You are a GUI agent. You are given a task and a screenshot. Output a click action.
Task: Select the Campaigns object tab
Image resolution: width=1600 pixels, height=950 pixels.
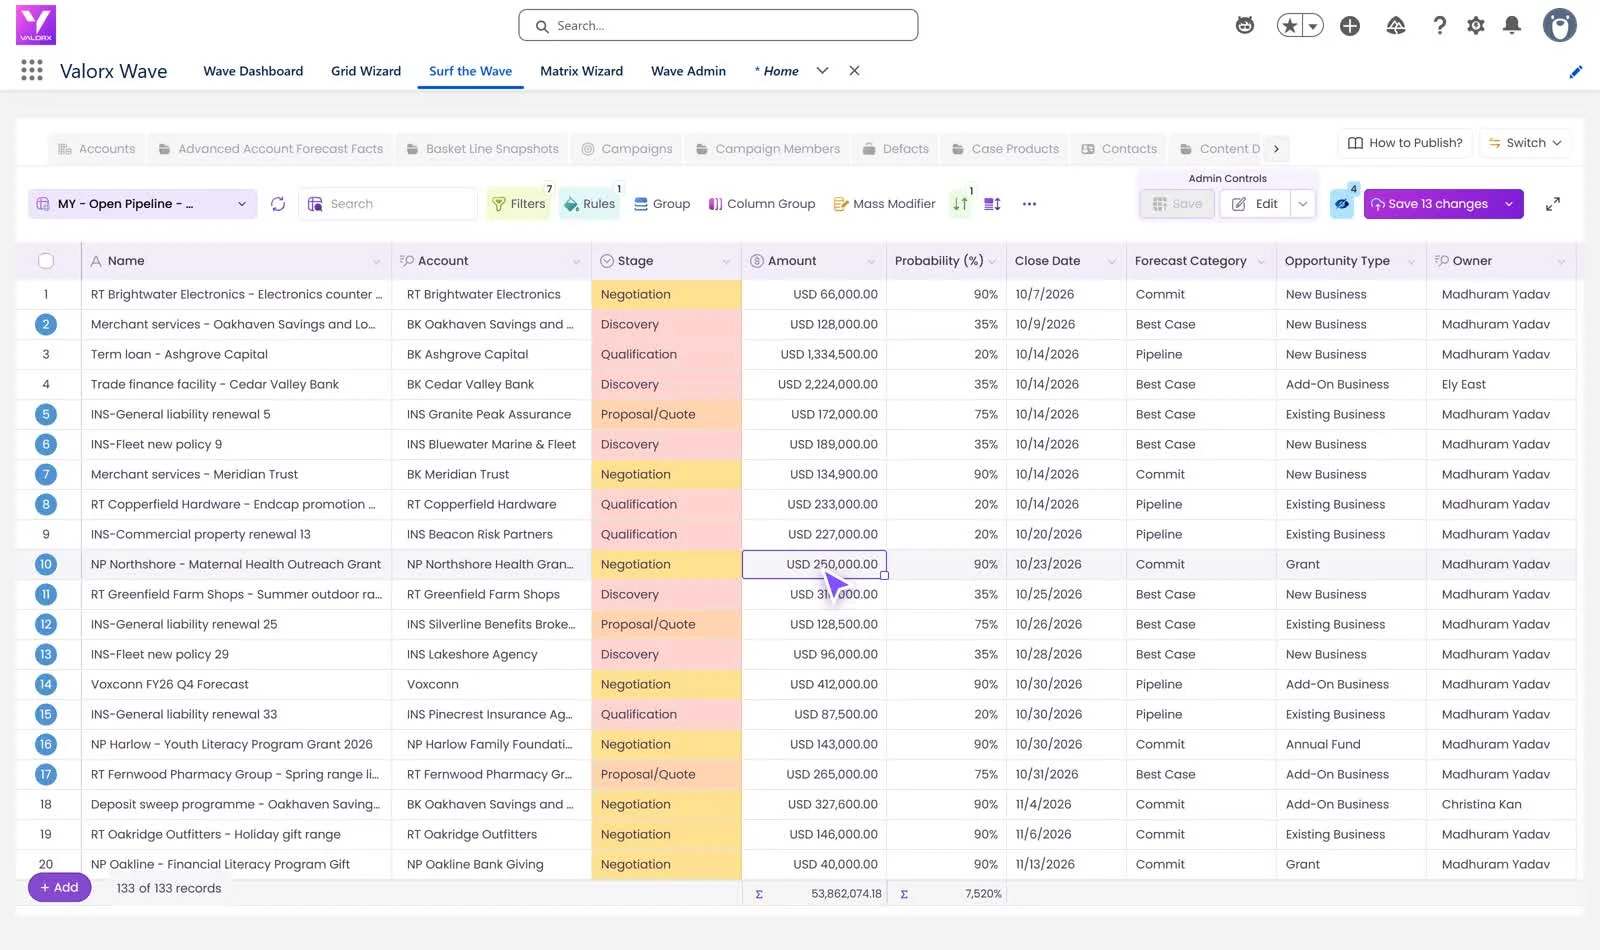(627, 149)
